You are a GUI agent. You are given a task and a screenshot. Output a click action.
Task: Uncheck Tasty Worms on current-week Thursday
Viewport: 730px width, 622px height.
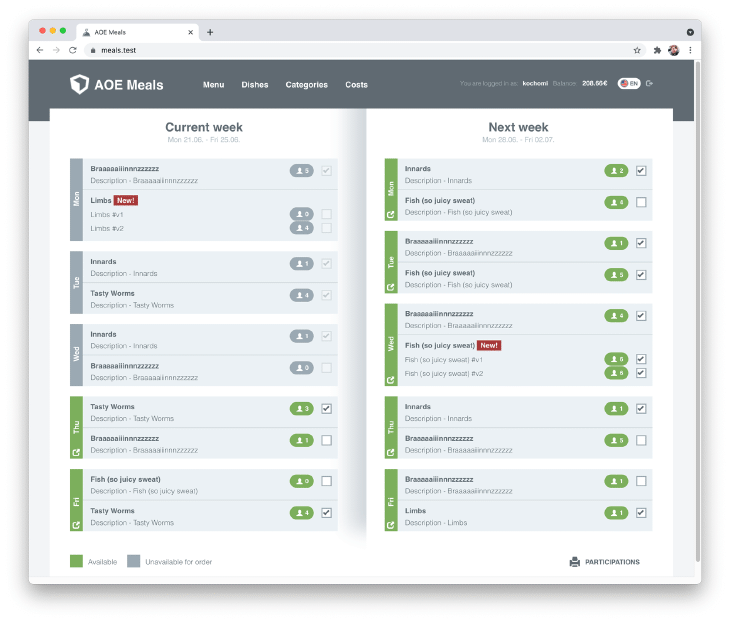pyautogui.click(x=326, y=409)
